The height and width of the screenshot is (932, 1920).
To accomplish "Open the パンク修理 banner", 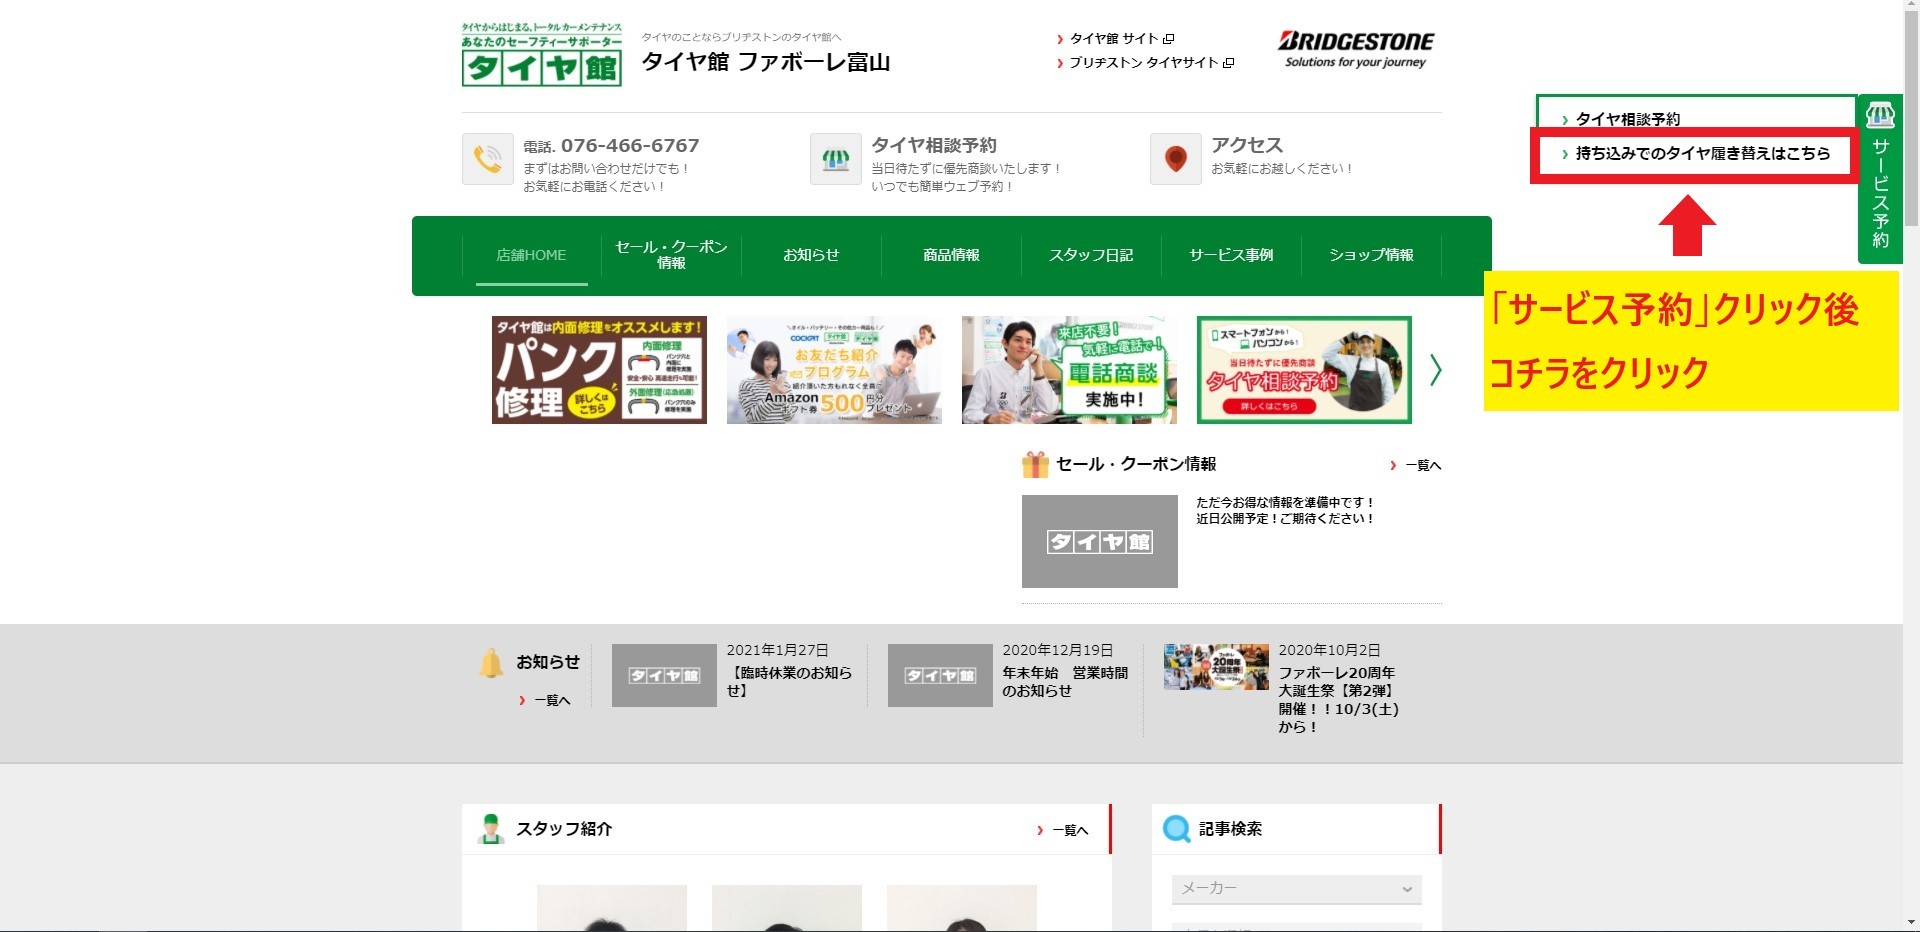I will pyautogui.click(x=599, y=370).
